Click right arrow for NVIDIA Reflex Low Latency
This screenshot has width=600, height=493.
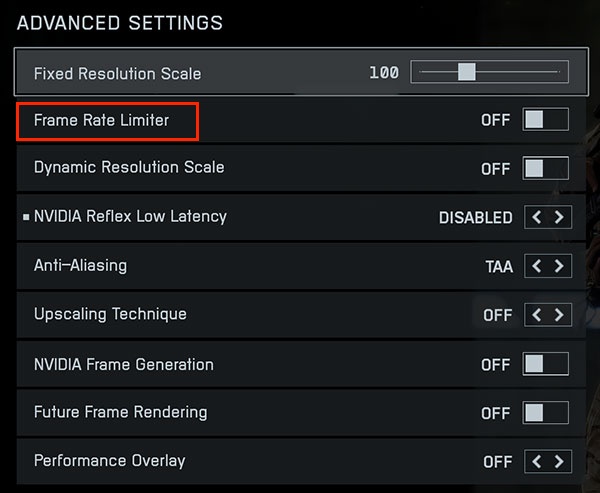point(559,217)
